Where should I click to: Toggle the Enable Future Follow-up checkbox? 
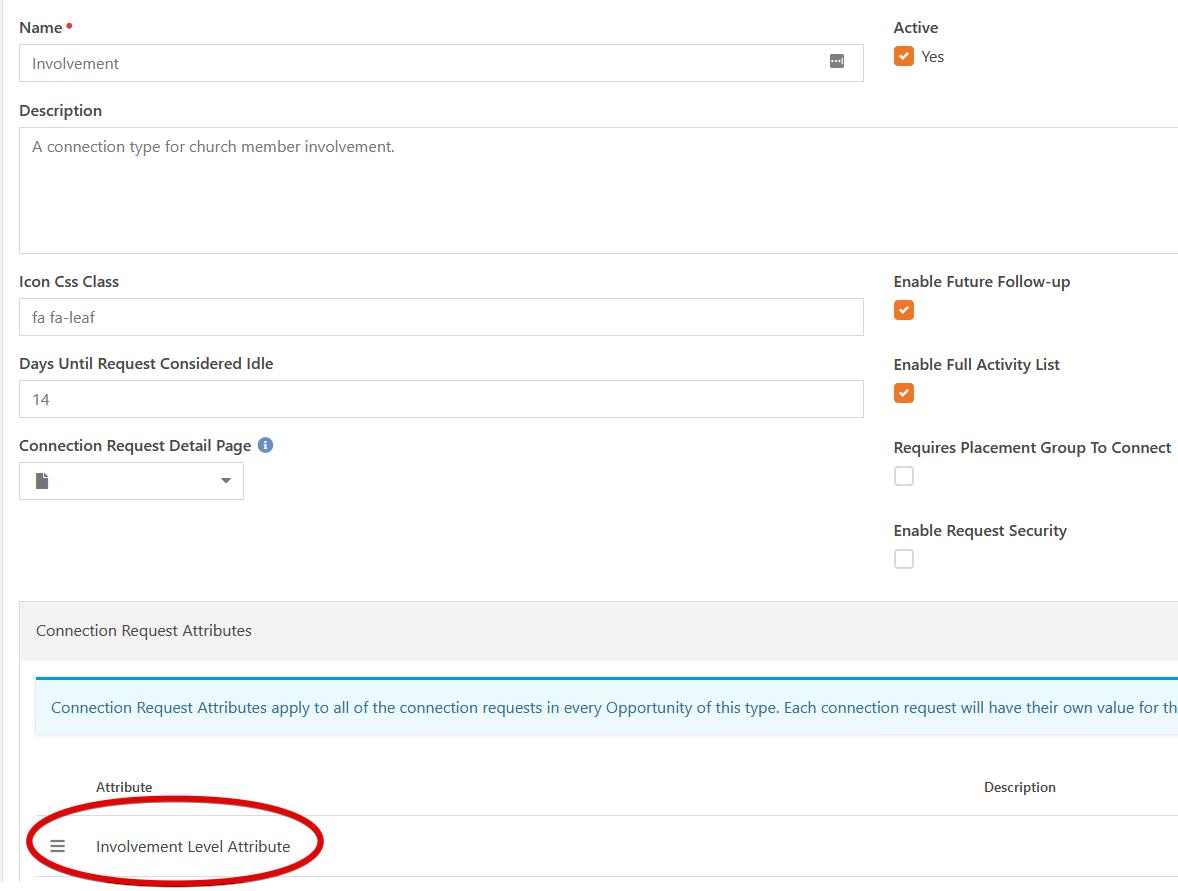[904, 310]
